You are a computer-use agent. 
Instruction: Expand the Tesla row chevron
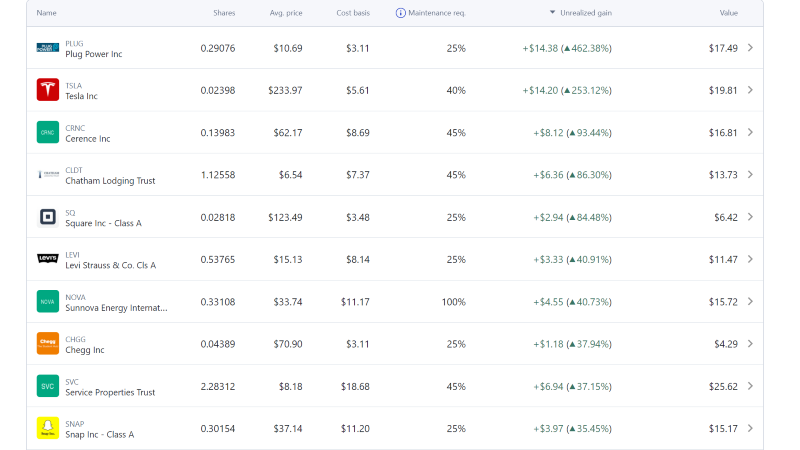(x=750, y=90)
